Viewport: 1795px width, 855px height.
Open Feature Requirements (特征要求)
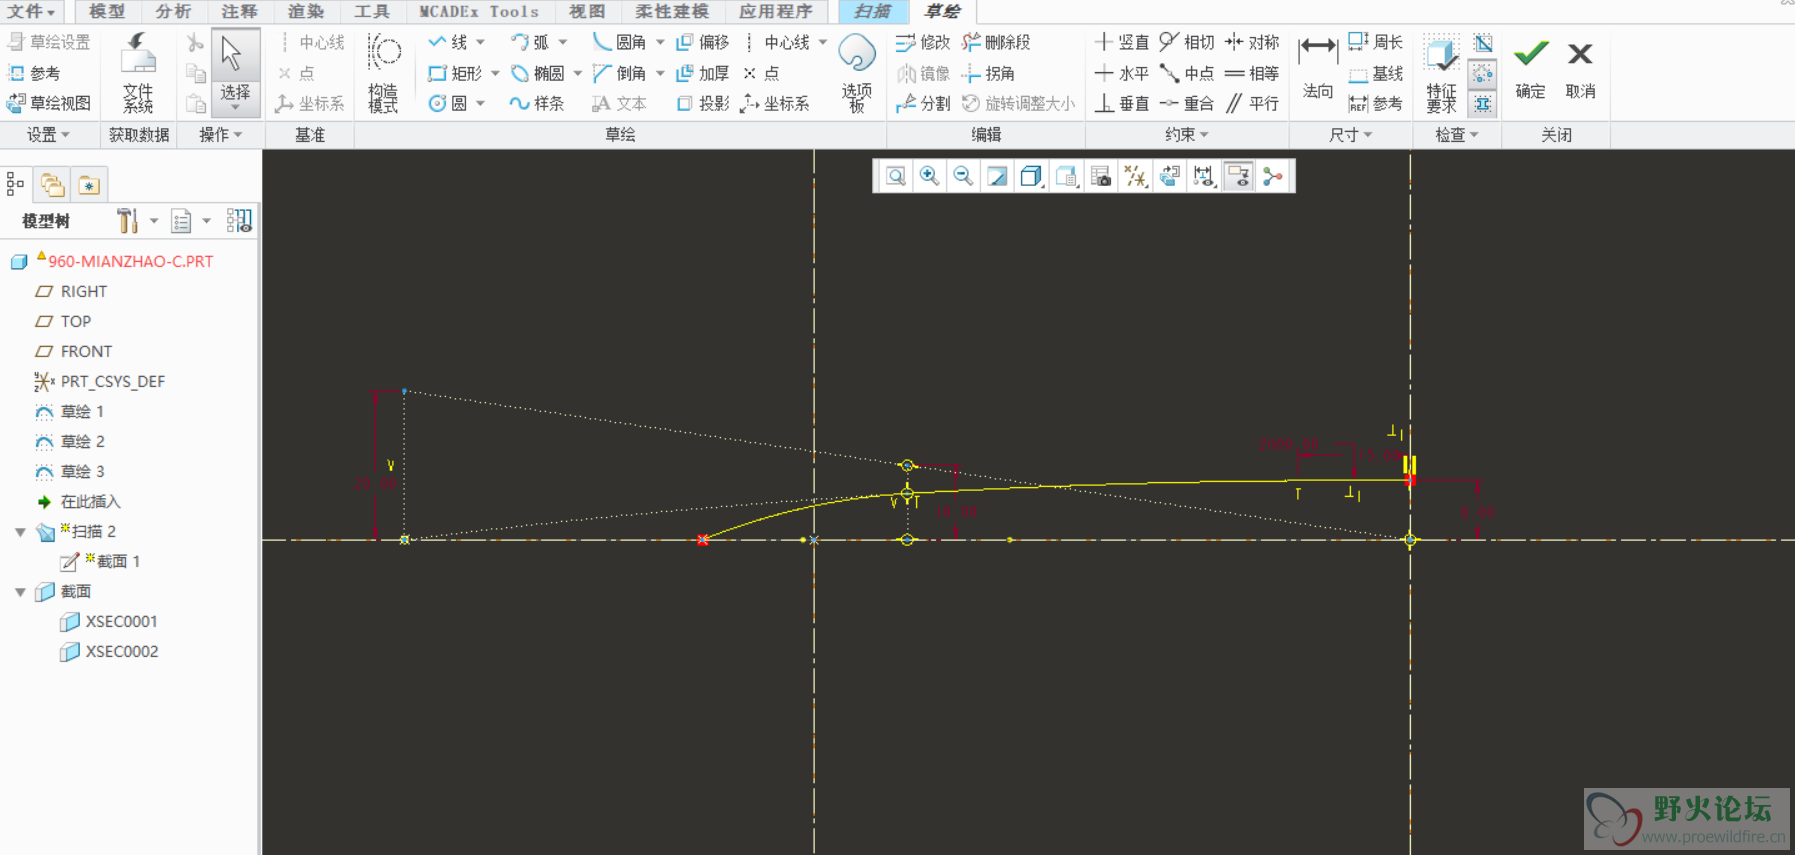click(1441, 73)
